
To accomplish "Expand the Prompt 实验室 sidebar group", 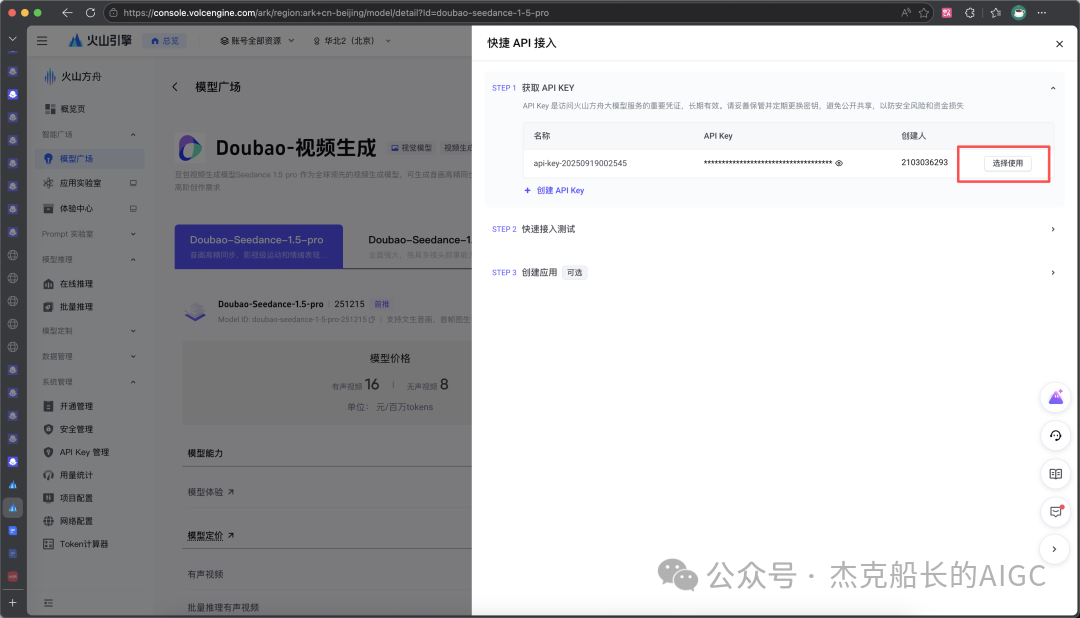I will (133, 234).
